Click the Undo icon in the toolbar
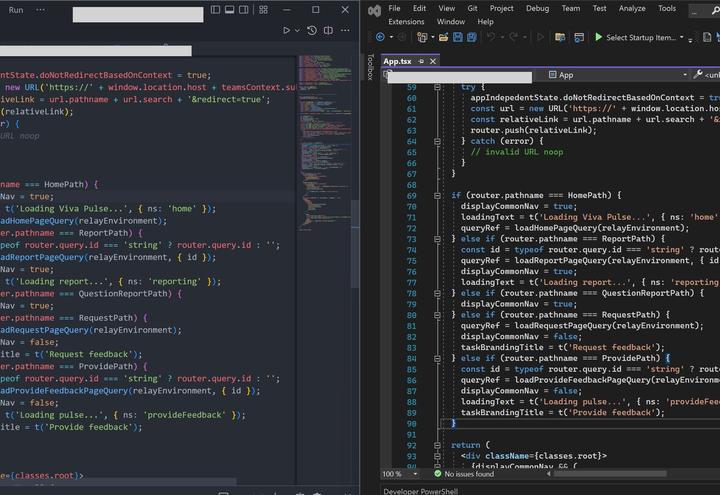This screenshot has width=720, height=495. point(491,37)
